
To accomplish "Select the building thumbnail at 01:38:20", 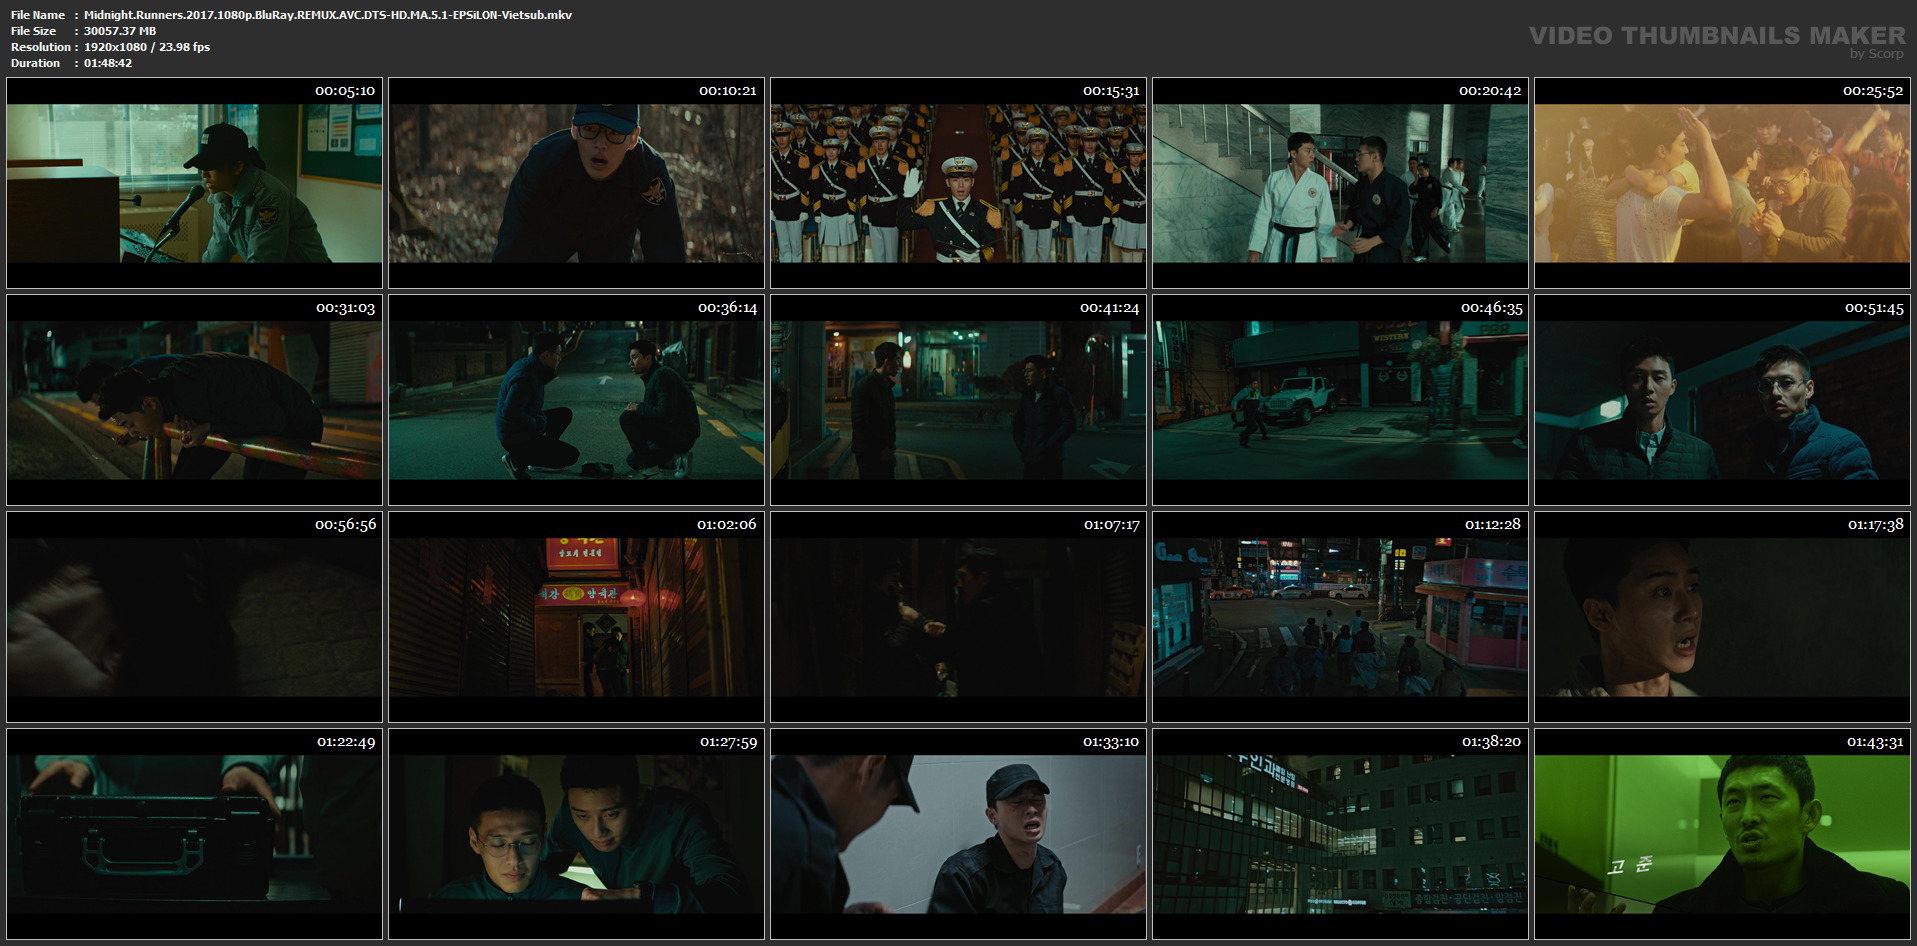I will [1340, 834].
